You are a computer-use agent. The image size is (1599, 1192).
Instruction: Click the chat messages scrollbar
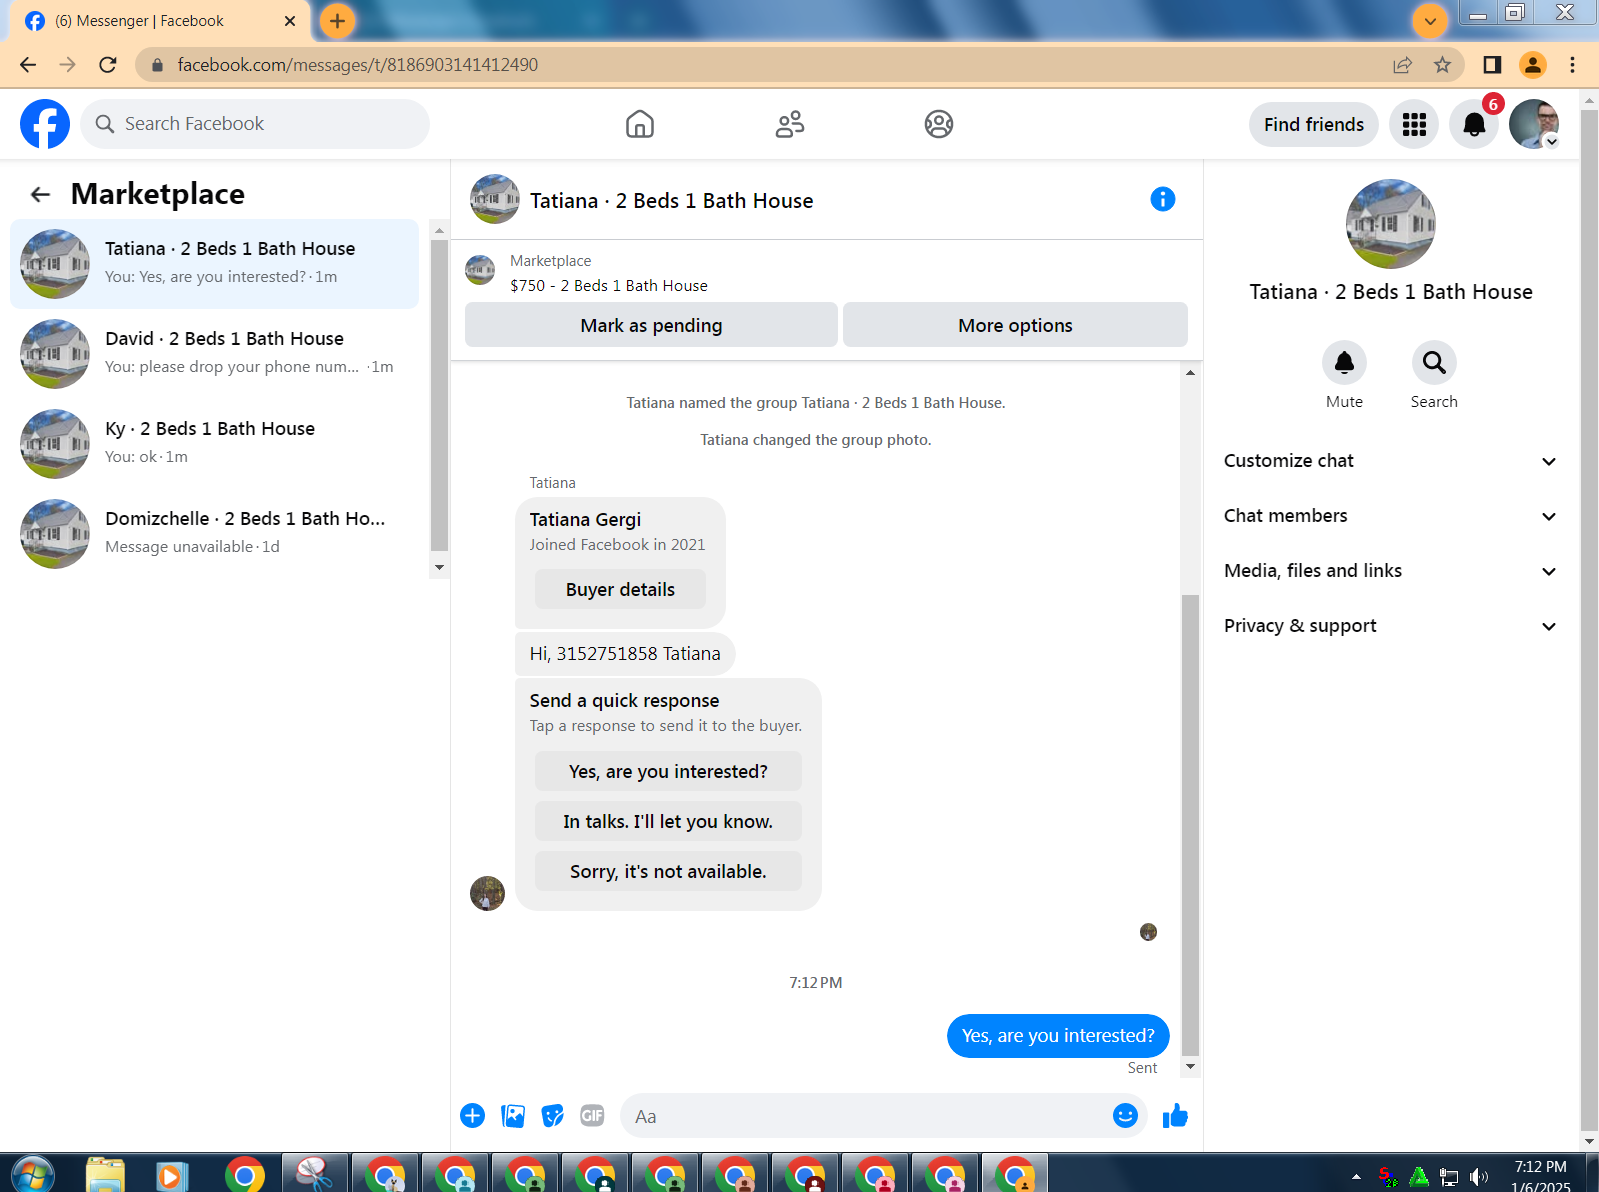coord(1190,825)
